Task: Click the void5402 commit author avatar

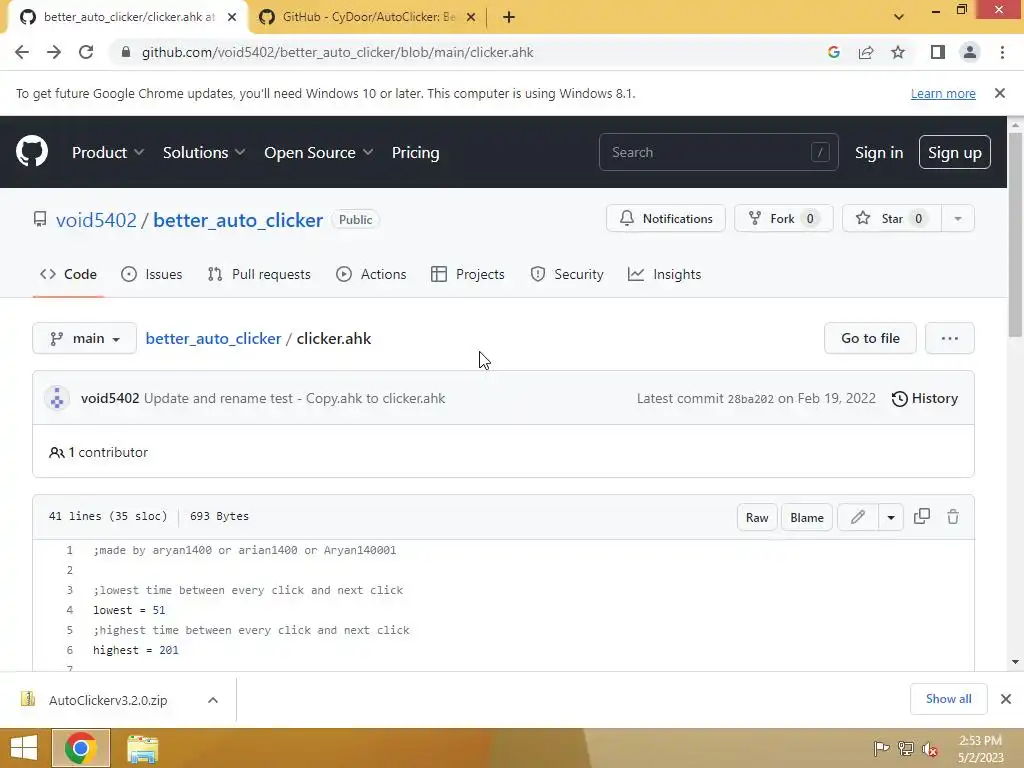Action: 57,398
